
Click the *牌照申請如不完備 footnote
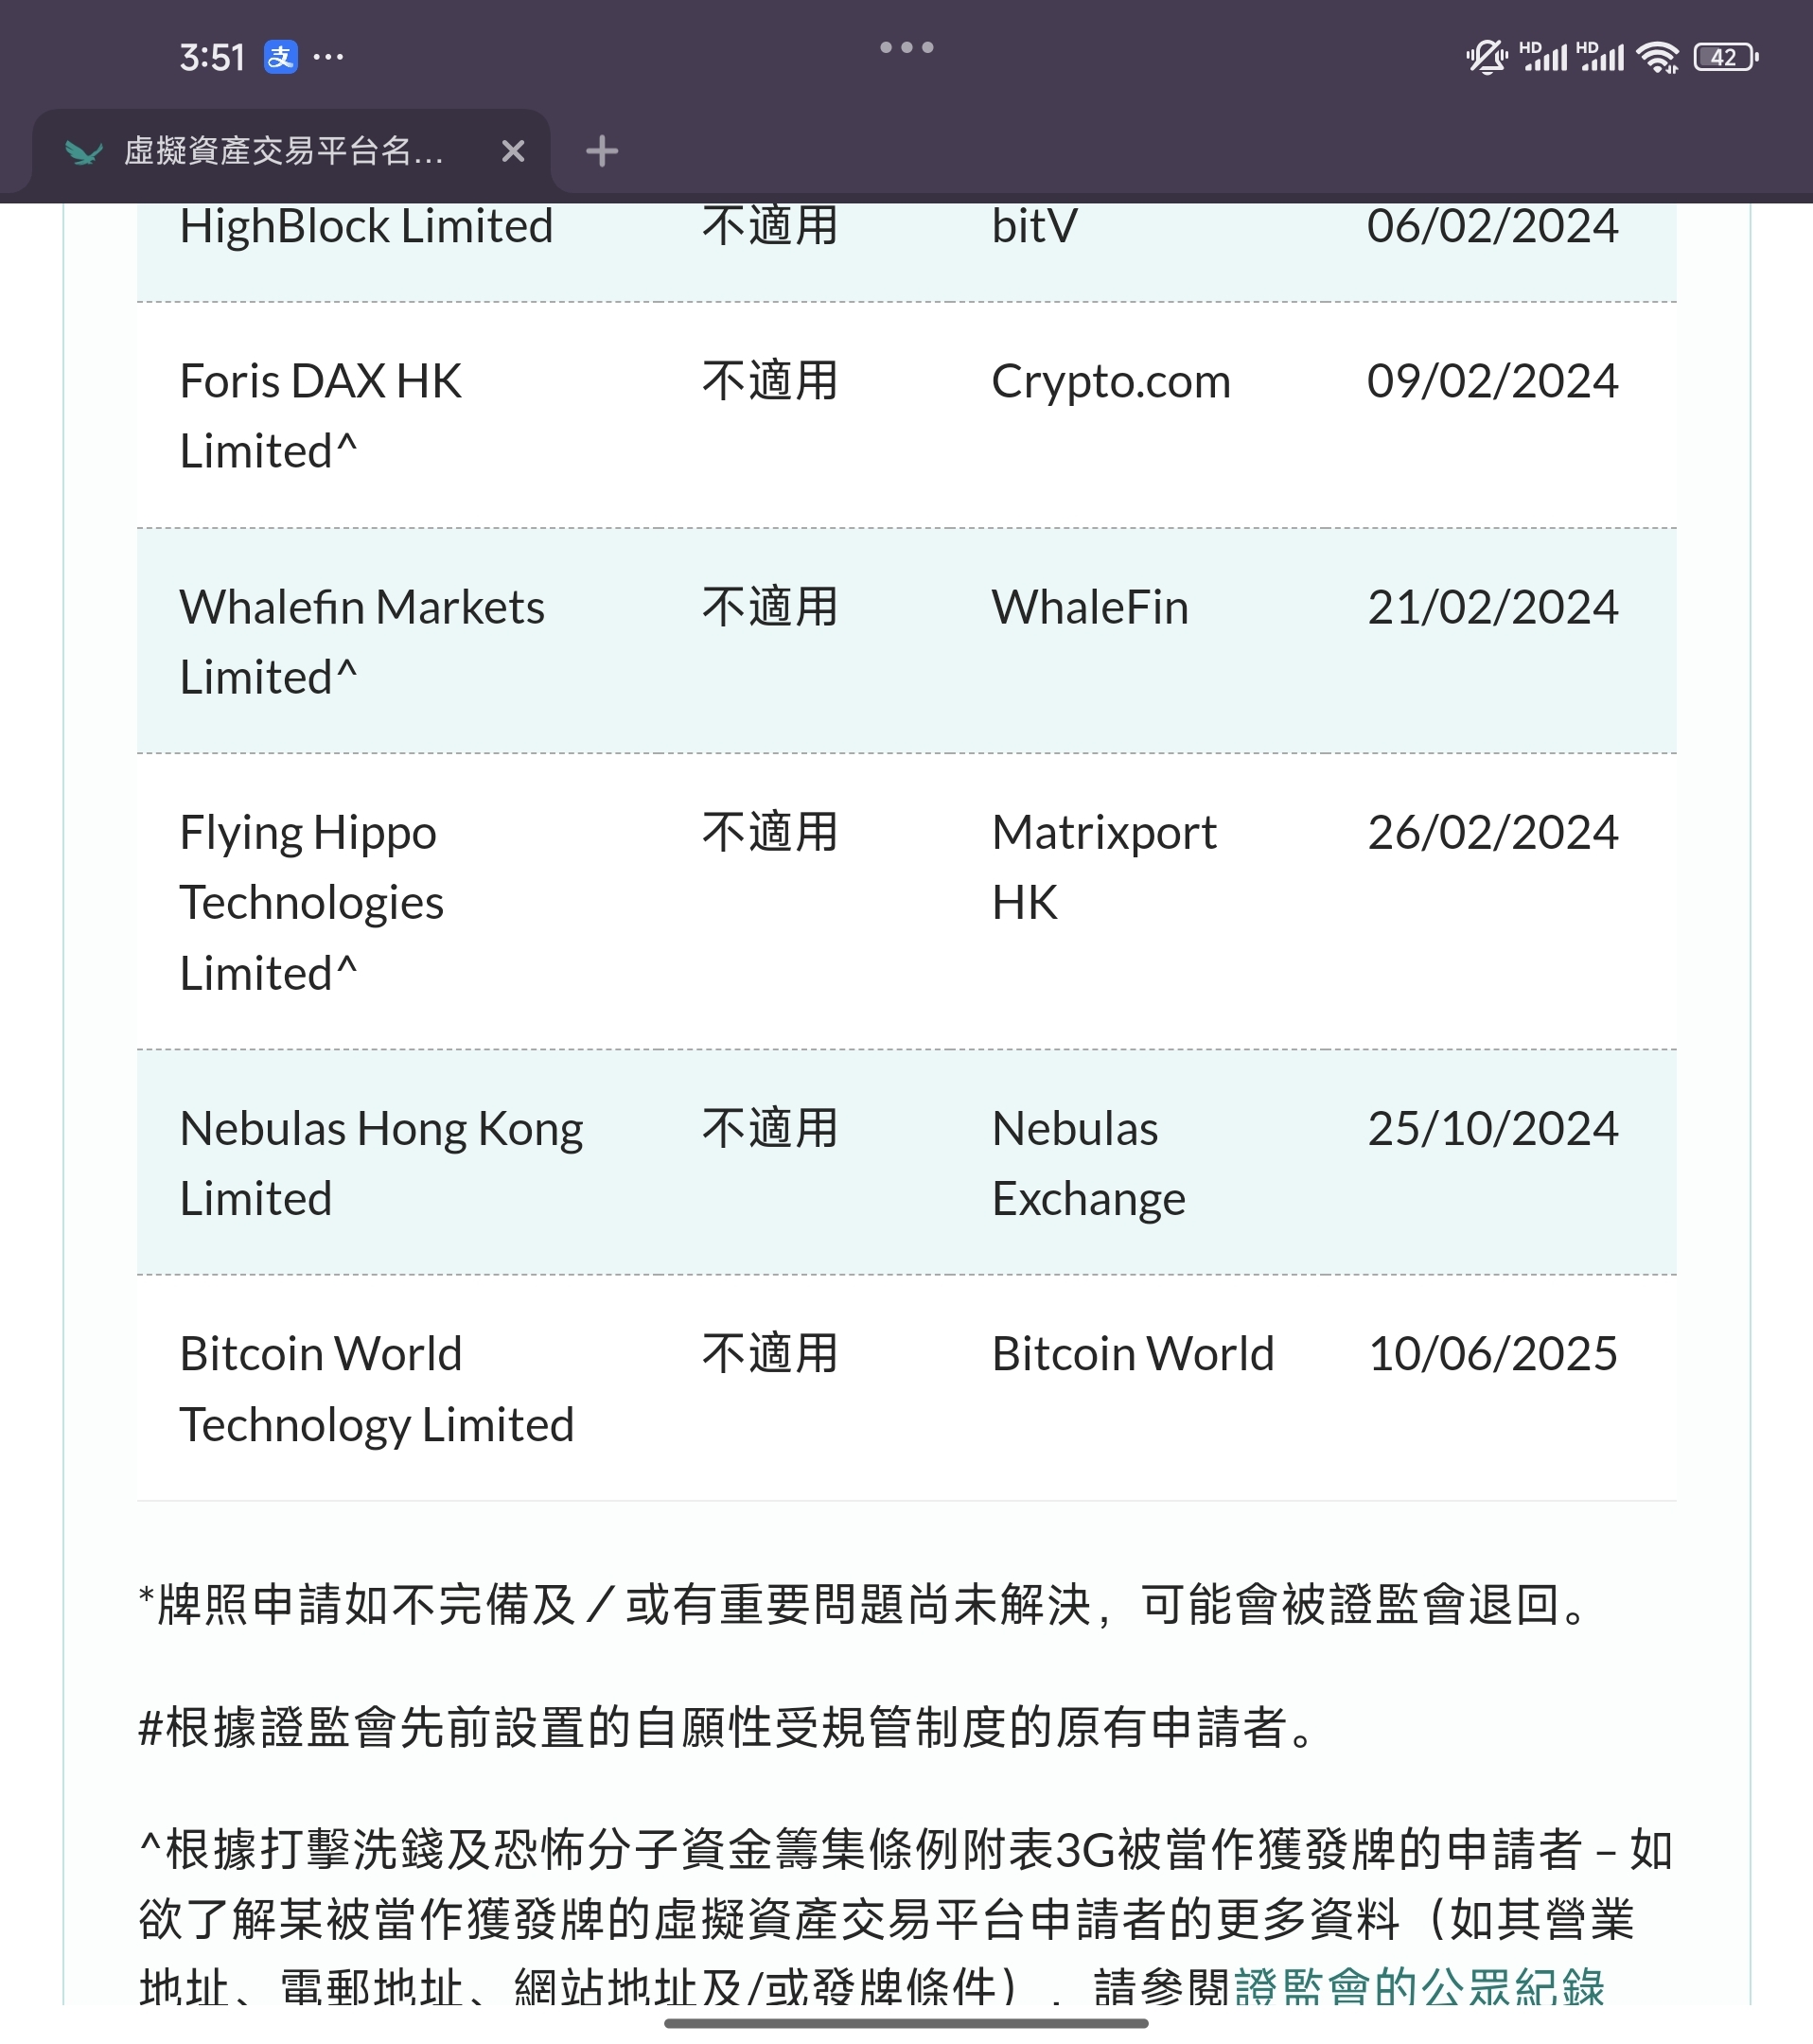point(862,1604)
